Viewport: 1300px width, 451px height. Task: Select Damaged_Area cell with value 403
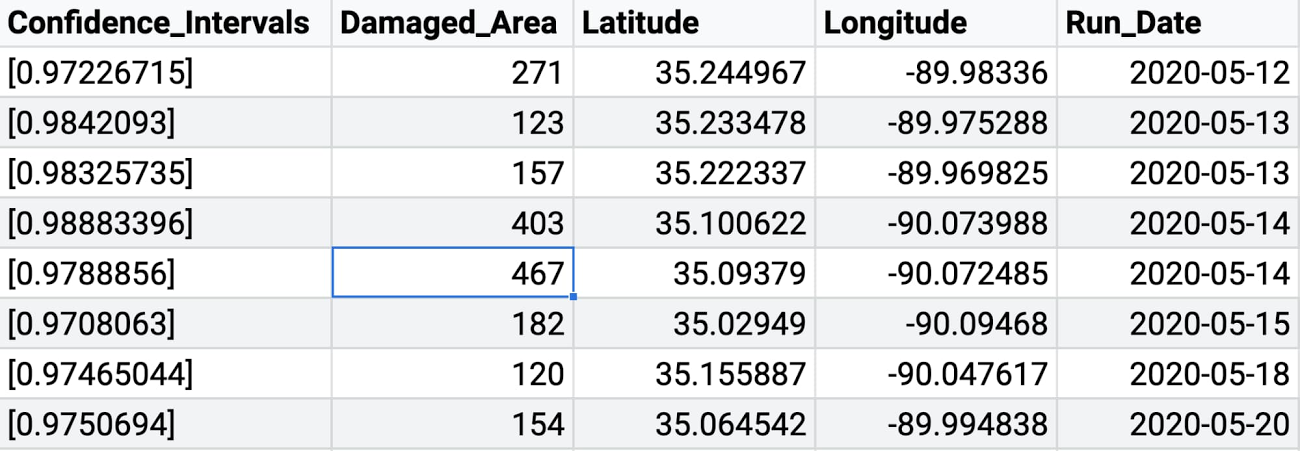tap(452, 222)
